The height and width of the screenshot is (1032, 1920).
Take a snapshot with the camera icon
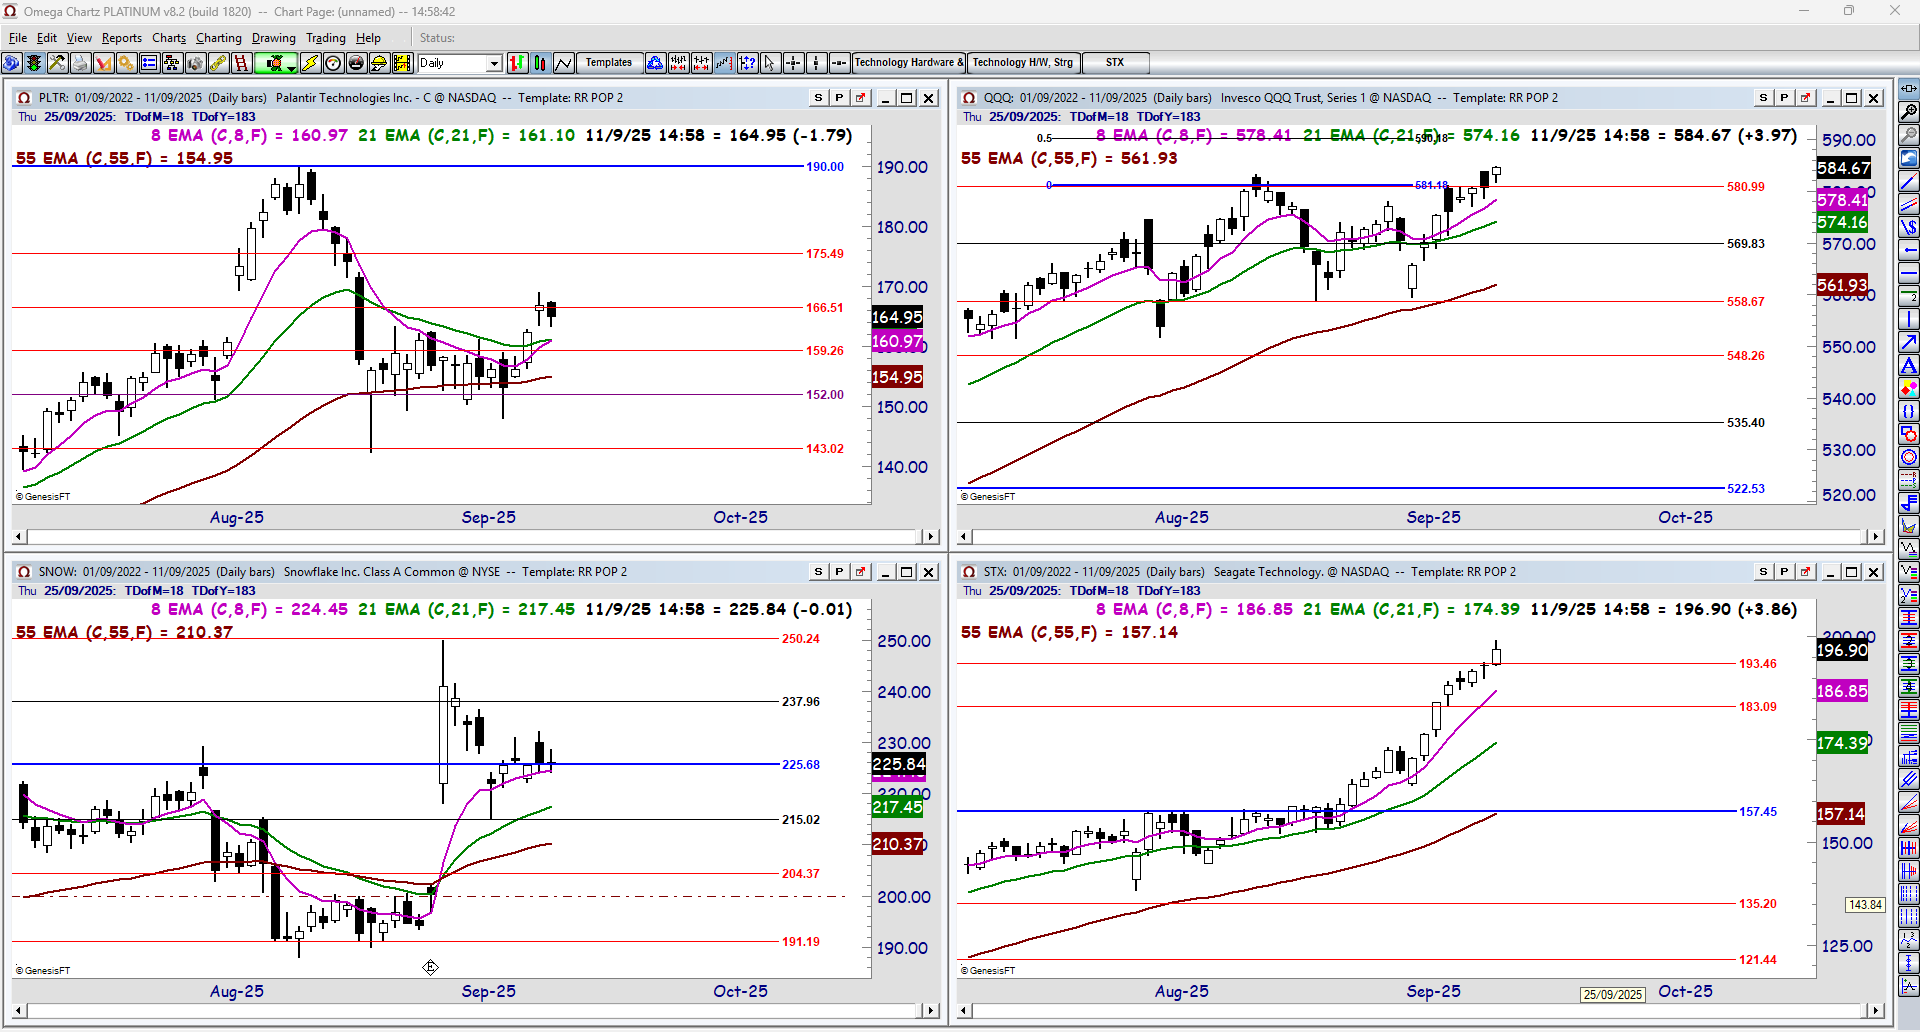click(x=195, y=63)
